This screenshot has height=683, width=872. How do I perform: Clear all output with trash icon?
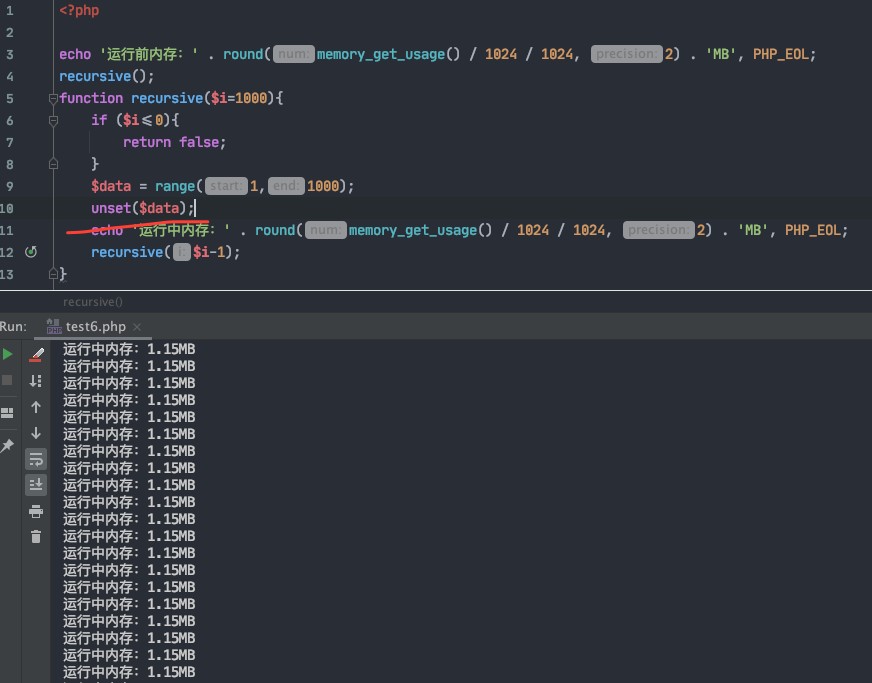[36, 537]
